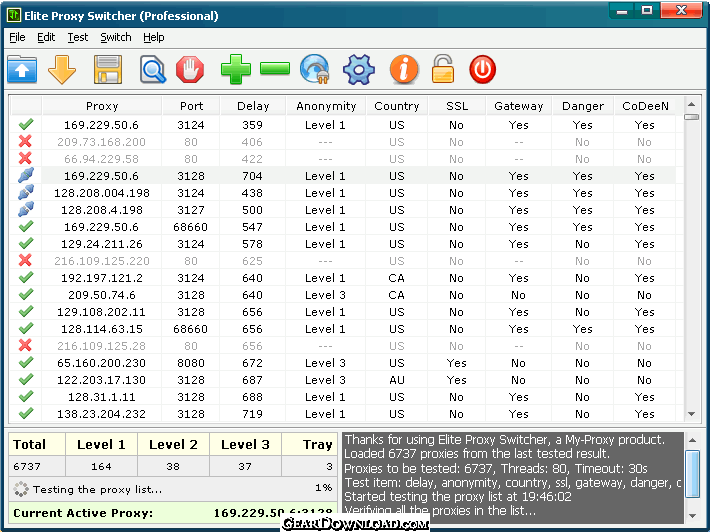Image resolution: width=710 pixels, height=532 pixels.
Task: Click the AU country cell
Action: tap(397, 380)
